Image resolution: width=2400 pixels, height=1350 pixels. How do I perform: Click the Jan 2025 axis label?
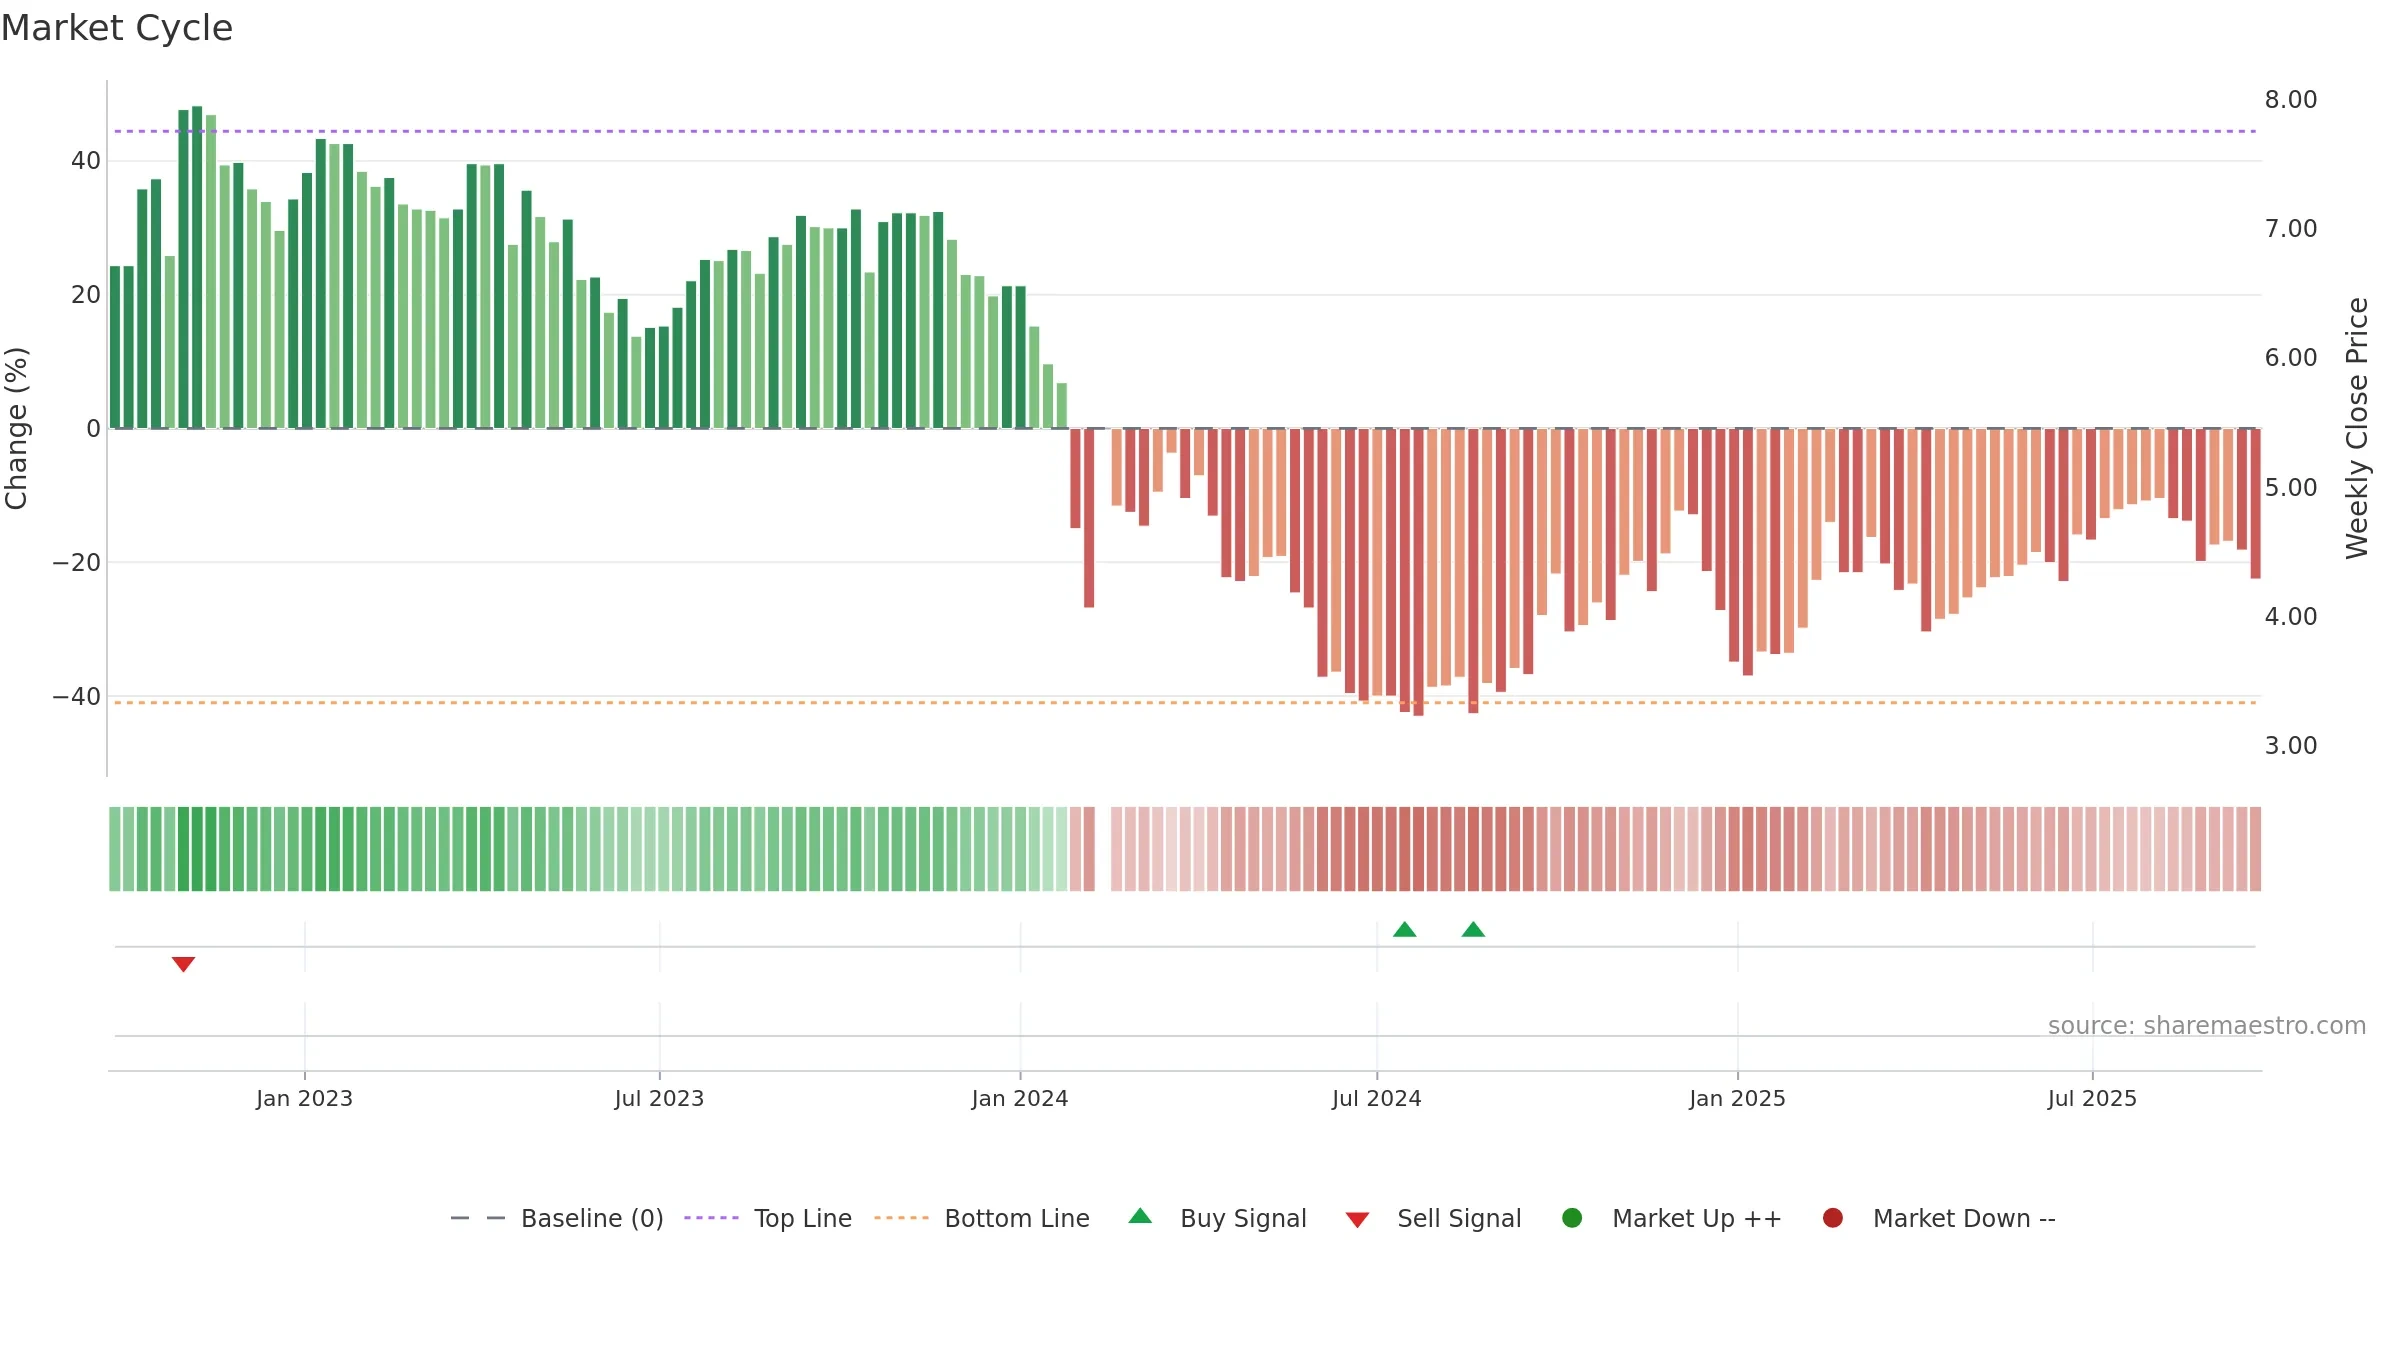click(1737, 1099)
